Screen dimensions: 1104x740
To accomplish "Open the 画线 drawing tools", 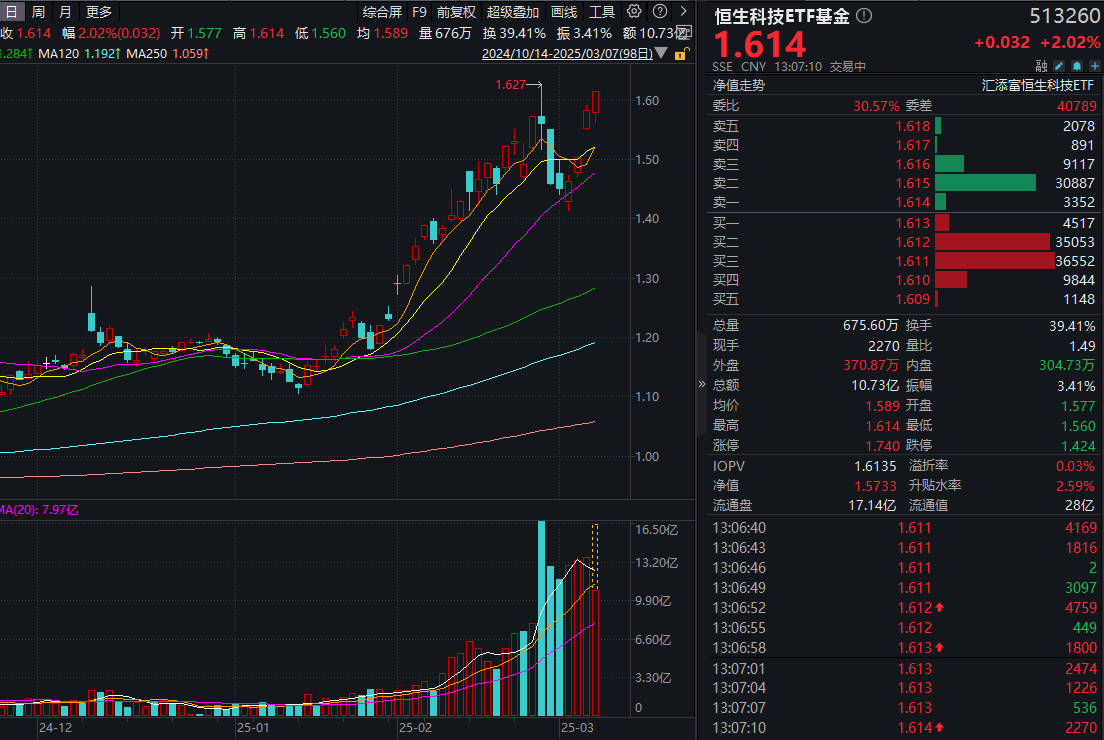I will [563, 13].
